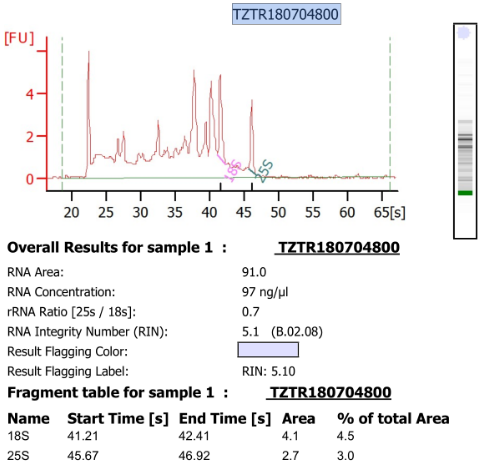Screen dimensions: 483x463
Task: Click the highlighted TZTR180704800 title above chart
Action: (286, 14)
